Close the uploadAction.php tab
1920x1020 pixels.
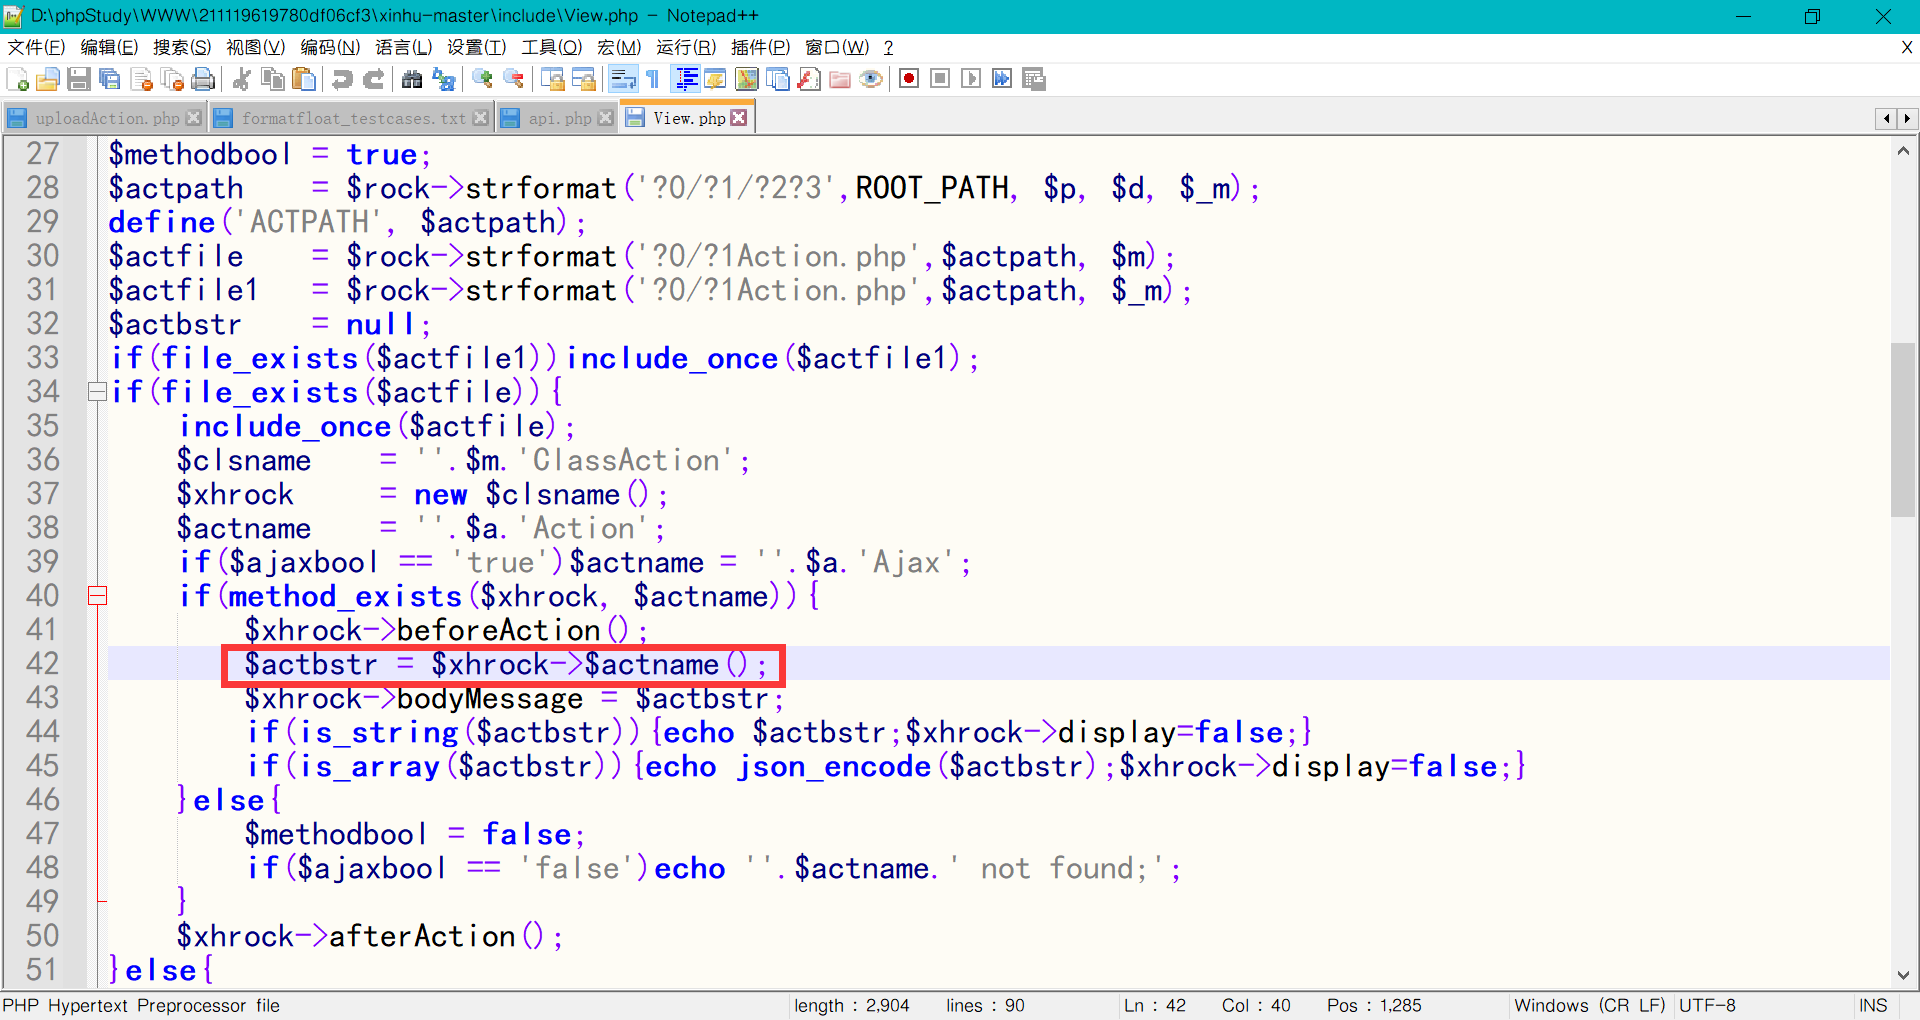(x=194, y=118)
